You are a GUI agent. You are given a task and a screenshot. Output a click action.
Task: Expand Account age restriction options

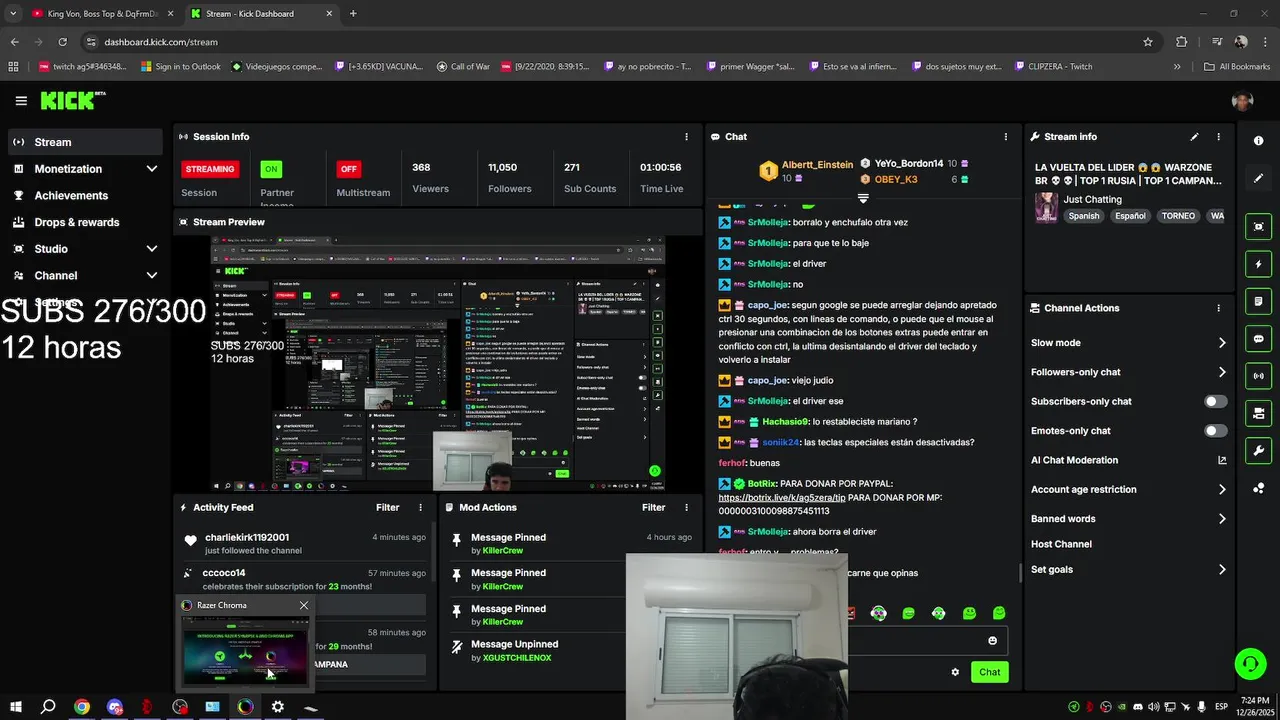(1221, 489)
